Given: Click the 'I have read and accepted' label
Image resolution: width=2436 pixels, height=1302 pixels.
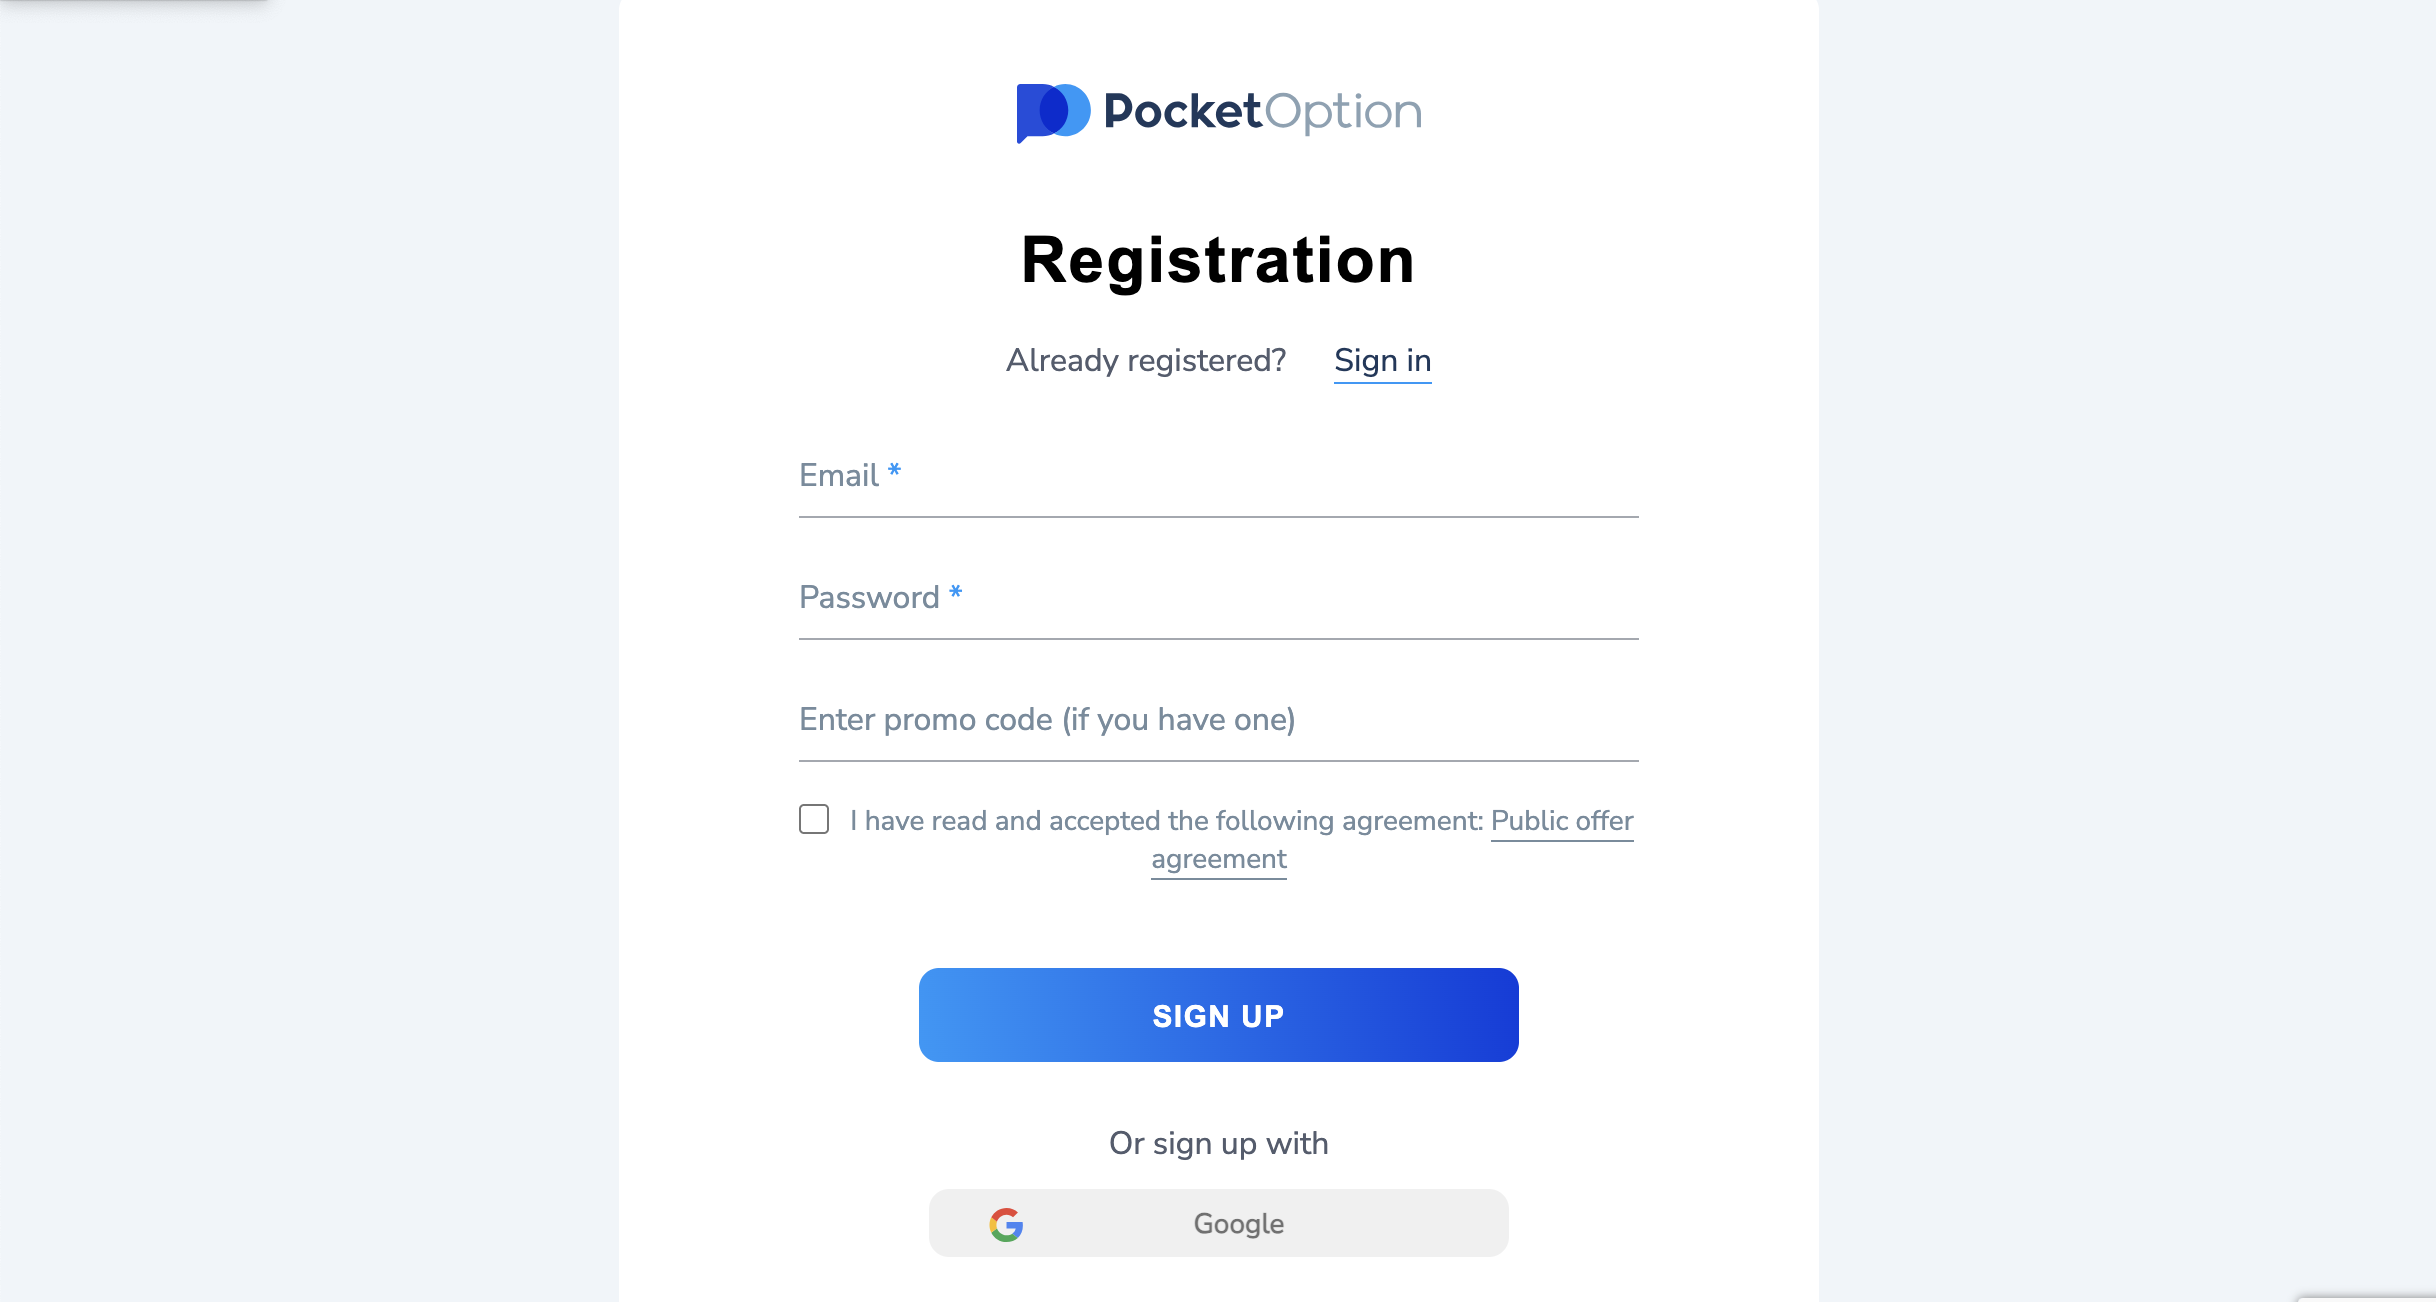Looking at the screenshot, I should tap(1166, 821).
